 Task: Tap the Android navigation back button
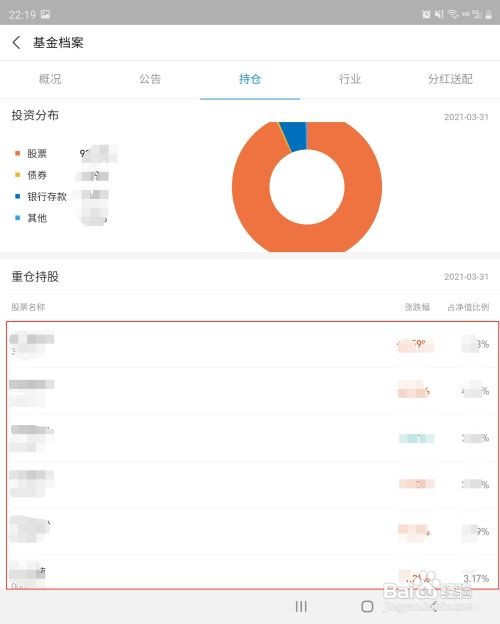pos(433,606)
